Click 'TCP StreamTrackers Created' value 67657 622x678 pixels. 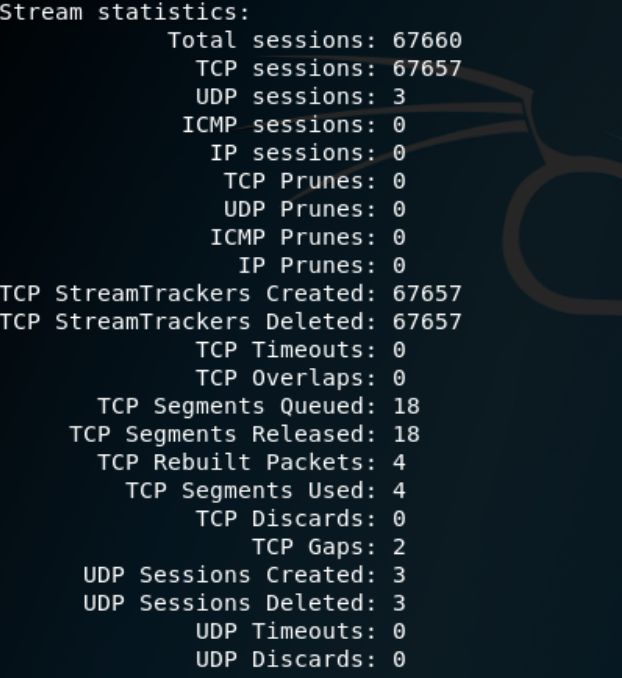427,294
